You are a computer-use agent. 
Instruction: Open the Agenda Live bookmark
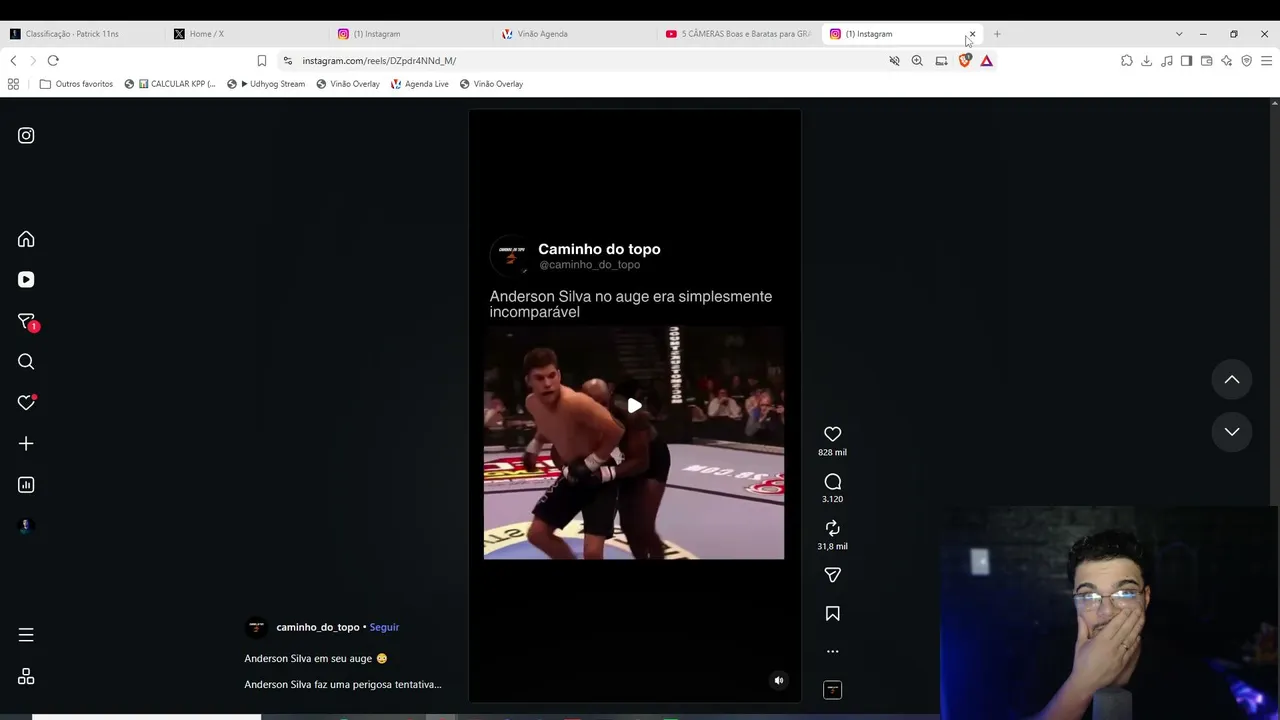click(420, 84)
